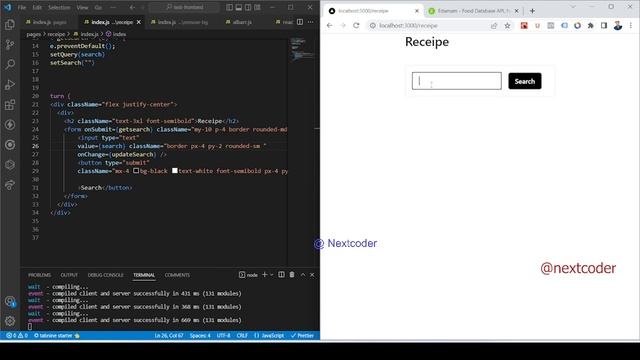Toggle the secondary sidebar layout icon

248,7
